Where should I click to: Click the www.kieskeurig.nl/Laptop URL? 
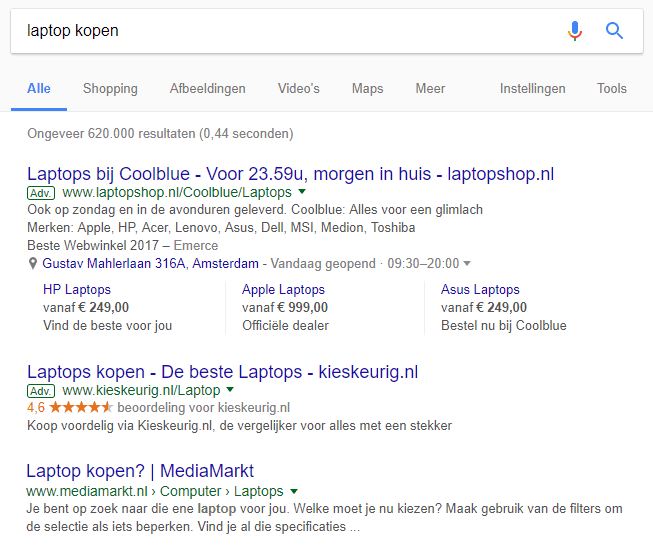141,391
